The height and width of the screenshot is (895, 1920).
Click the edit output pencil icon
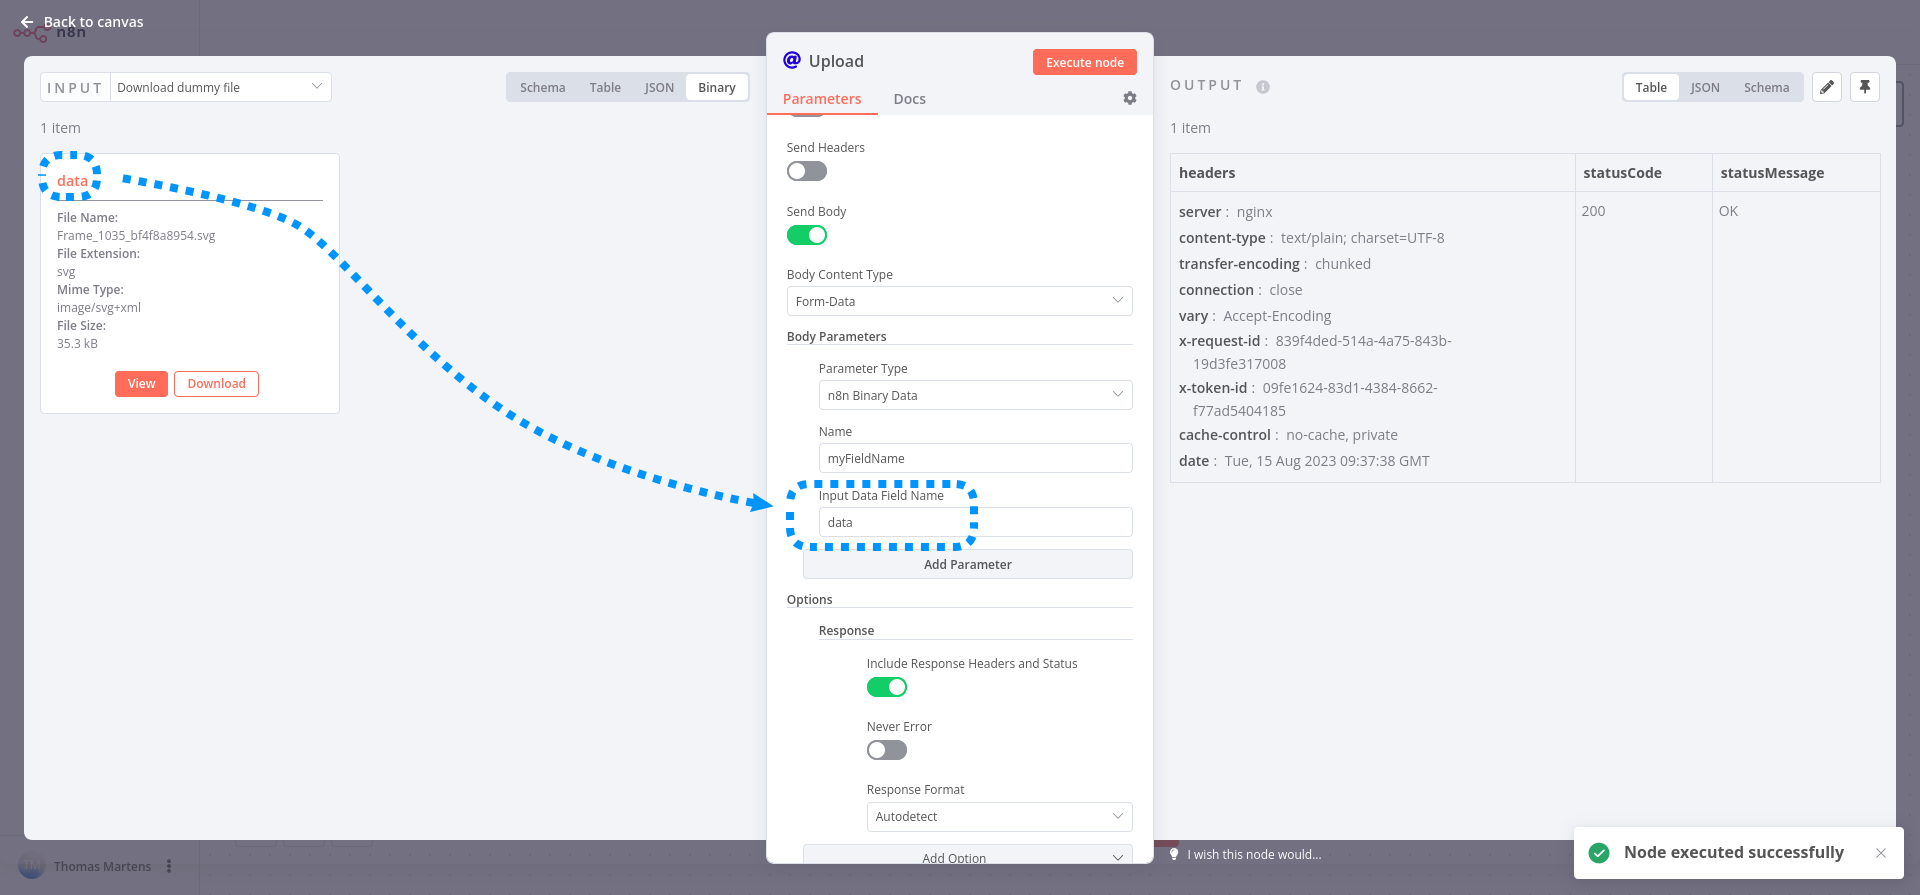1827,87
